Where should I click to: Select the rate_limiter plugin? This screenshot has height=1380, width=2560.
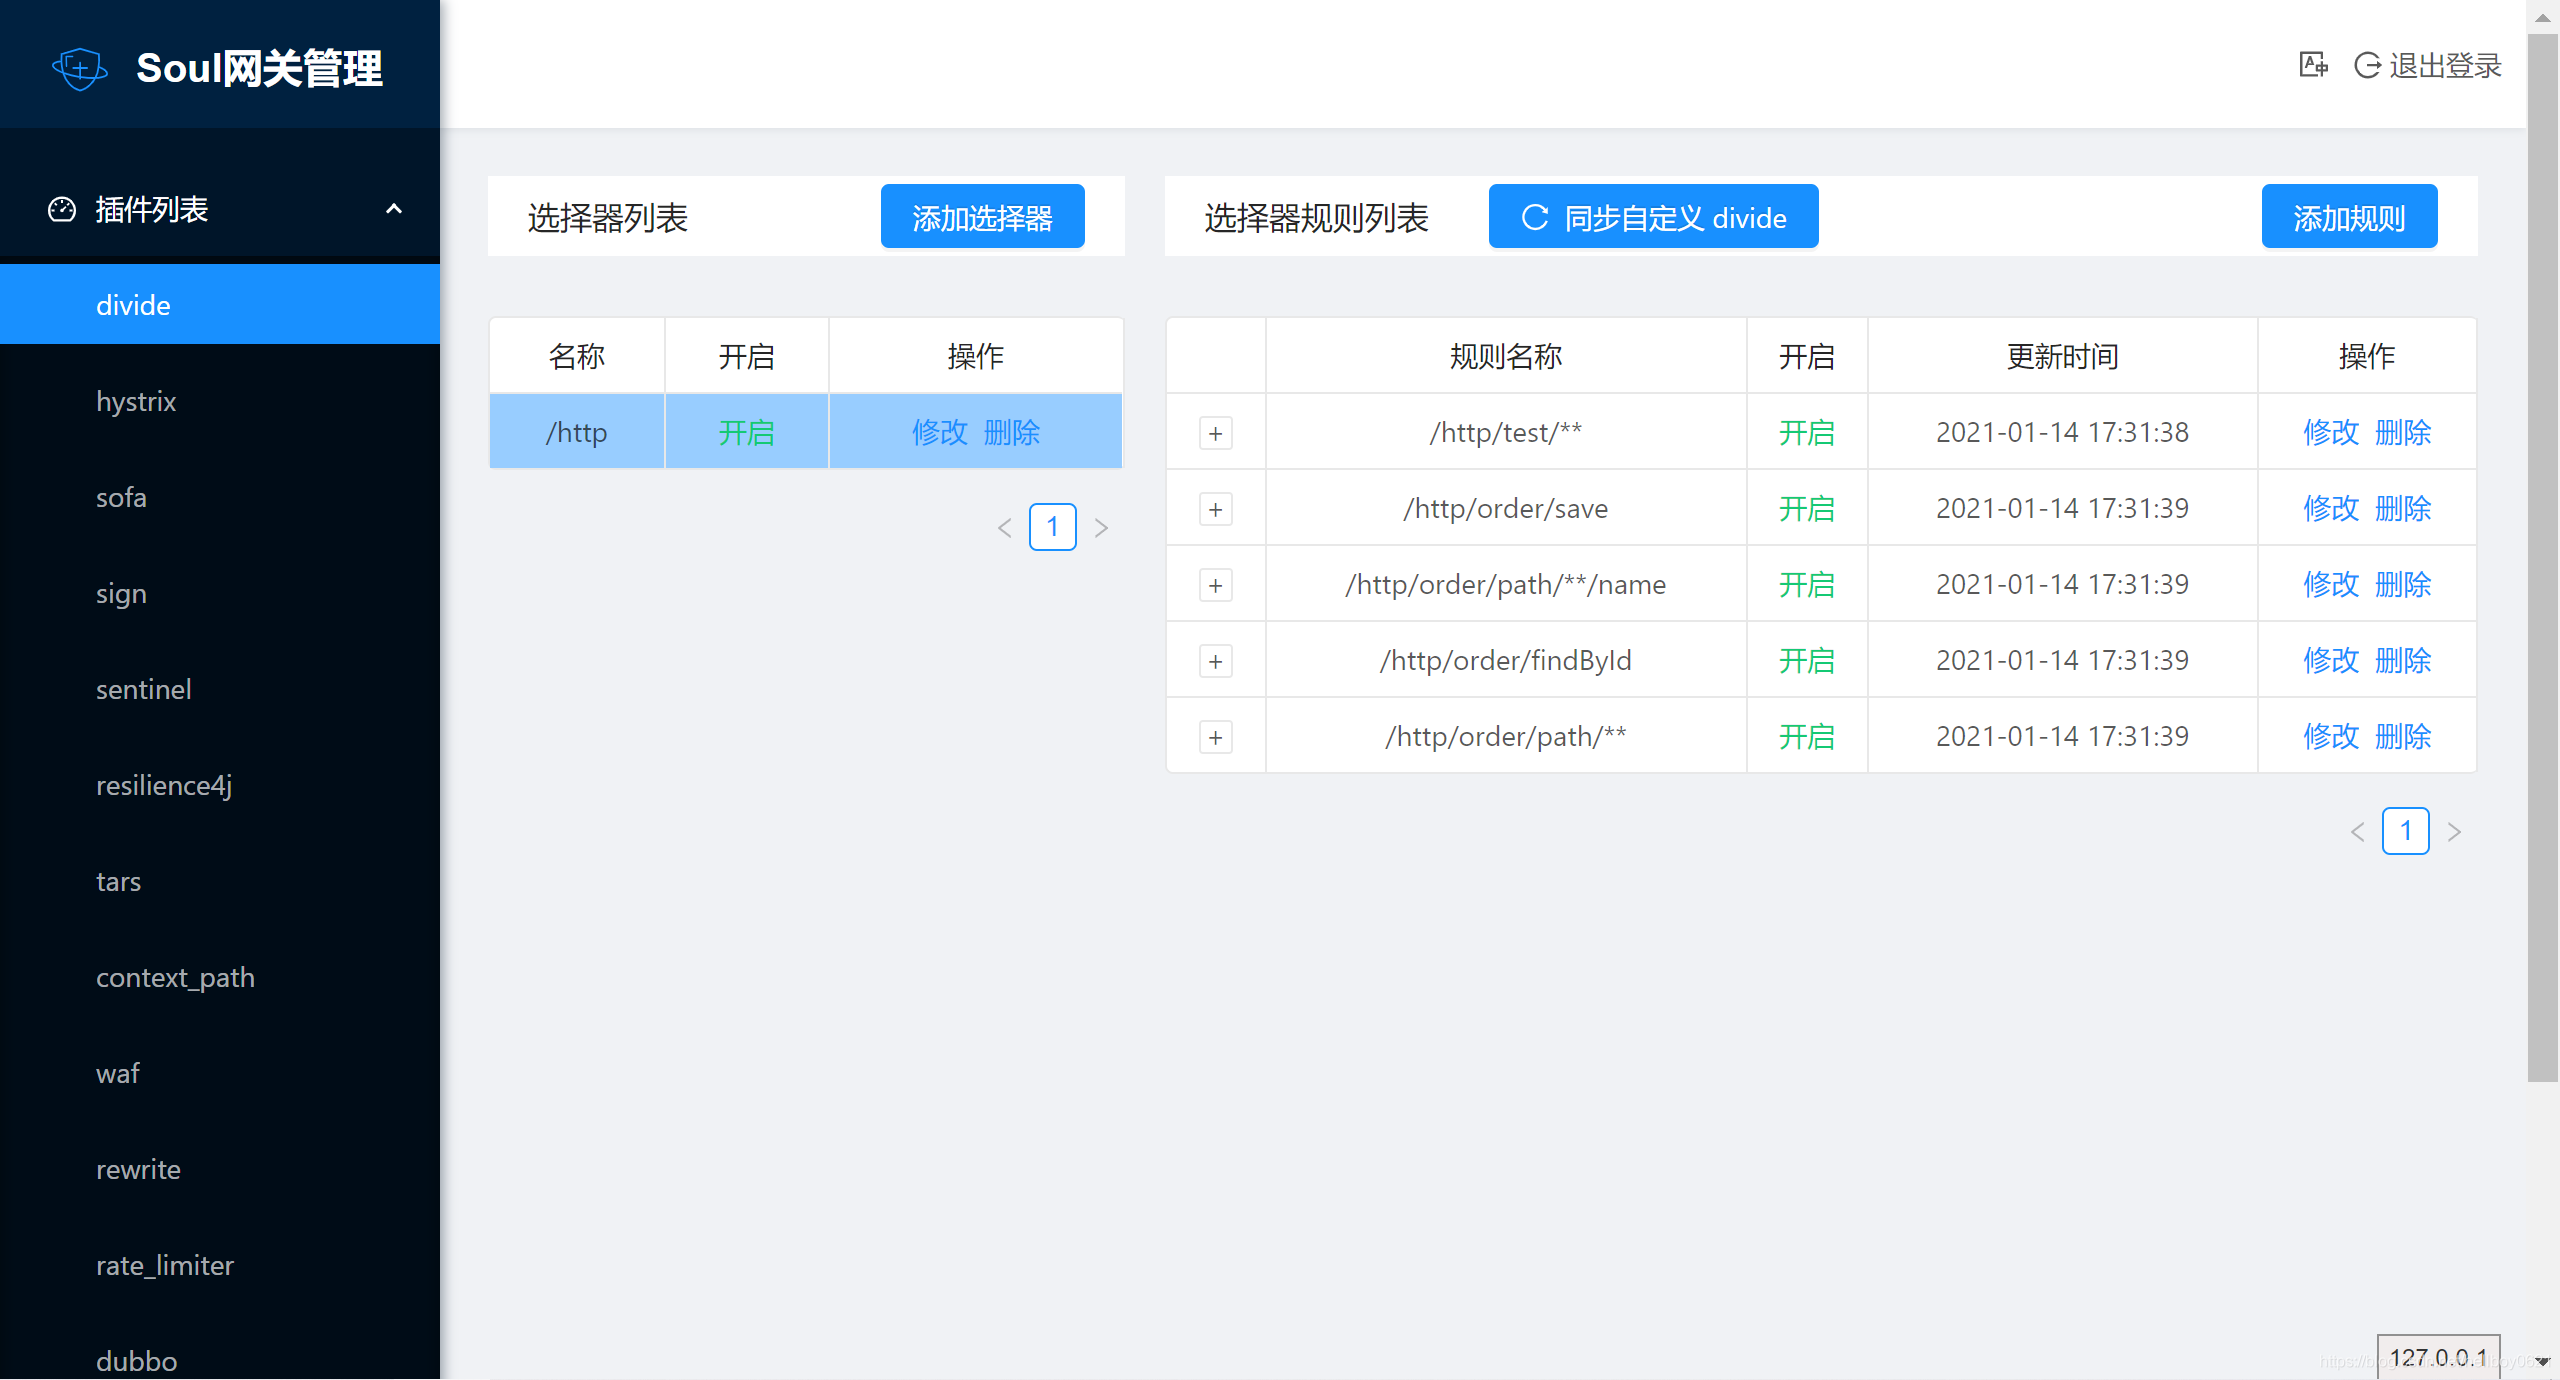coord(164,1265)
